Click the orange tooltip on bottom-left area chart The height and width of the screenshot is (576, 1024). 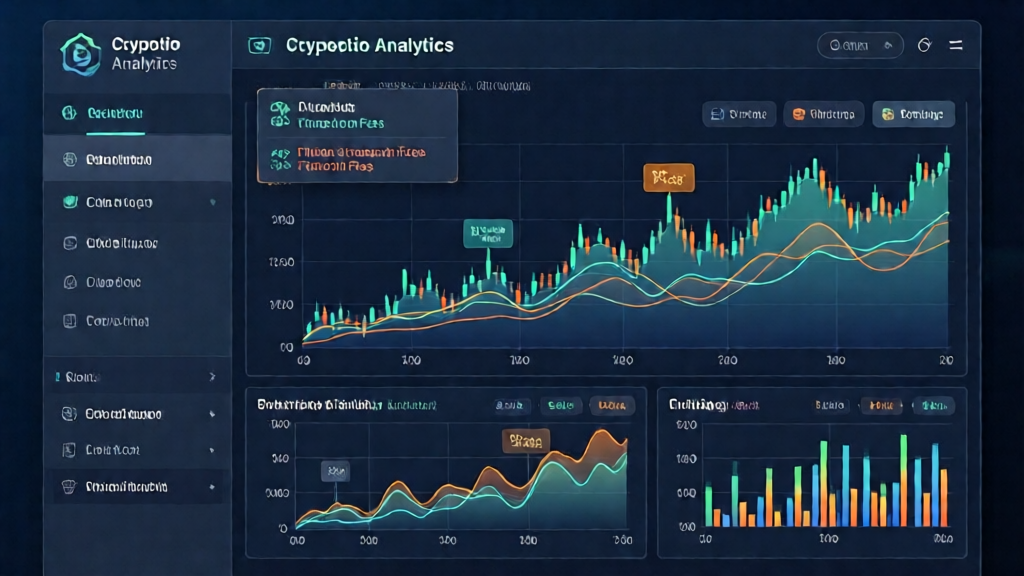[x=526, y=441]
